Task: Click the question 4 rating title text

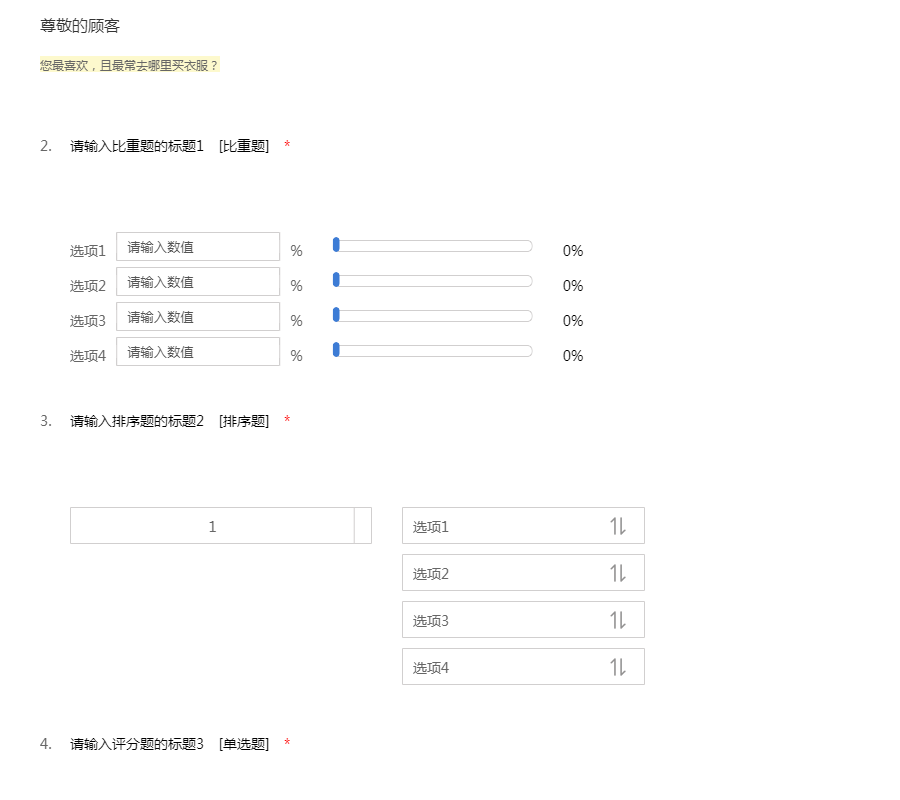Action: (x=137, y=744)
